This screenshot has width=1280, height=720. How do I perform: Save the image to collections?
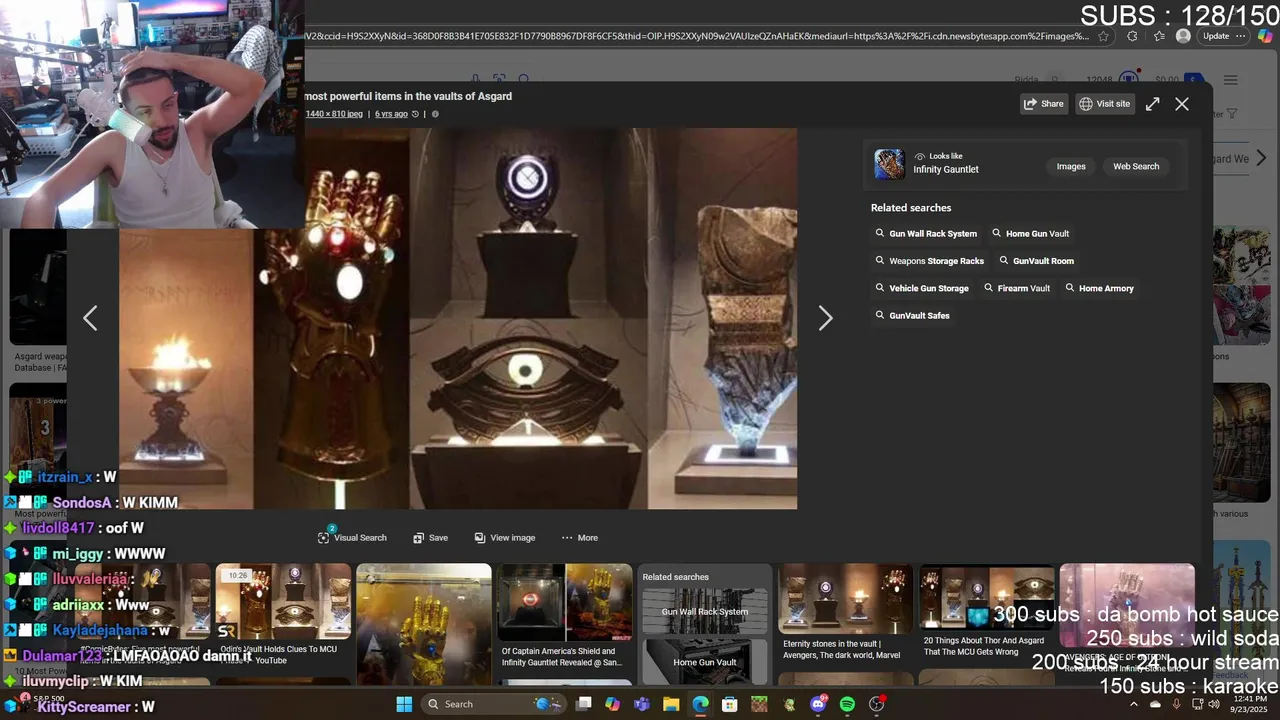[430, 537]
